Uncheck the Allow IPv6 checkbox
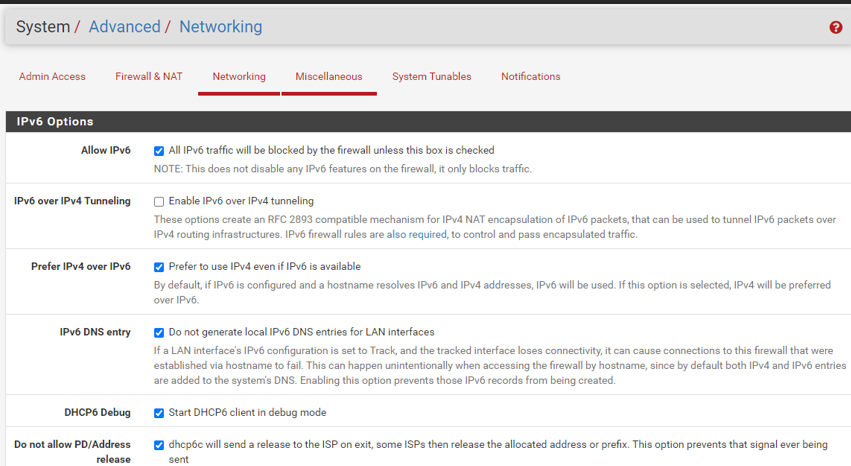 [x=158, y=151]
